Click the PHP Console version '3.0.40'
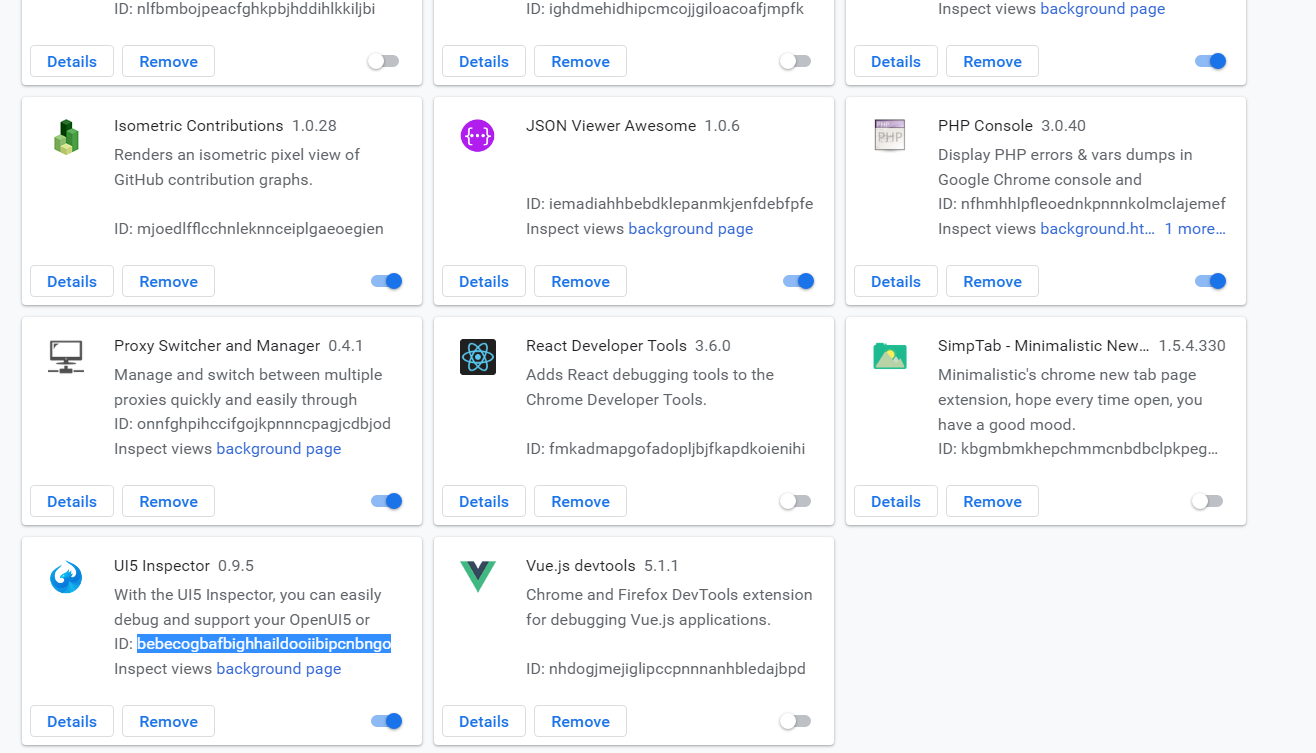Viewport: 1316px width, 753px height. click(x=1063, y=126)
